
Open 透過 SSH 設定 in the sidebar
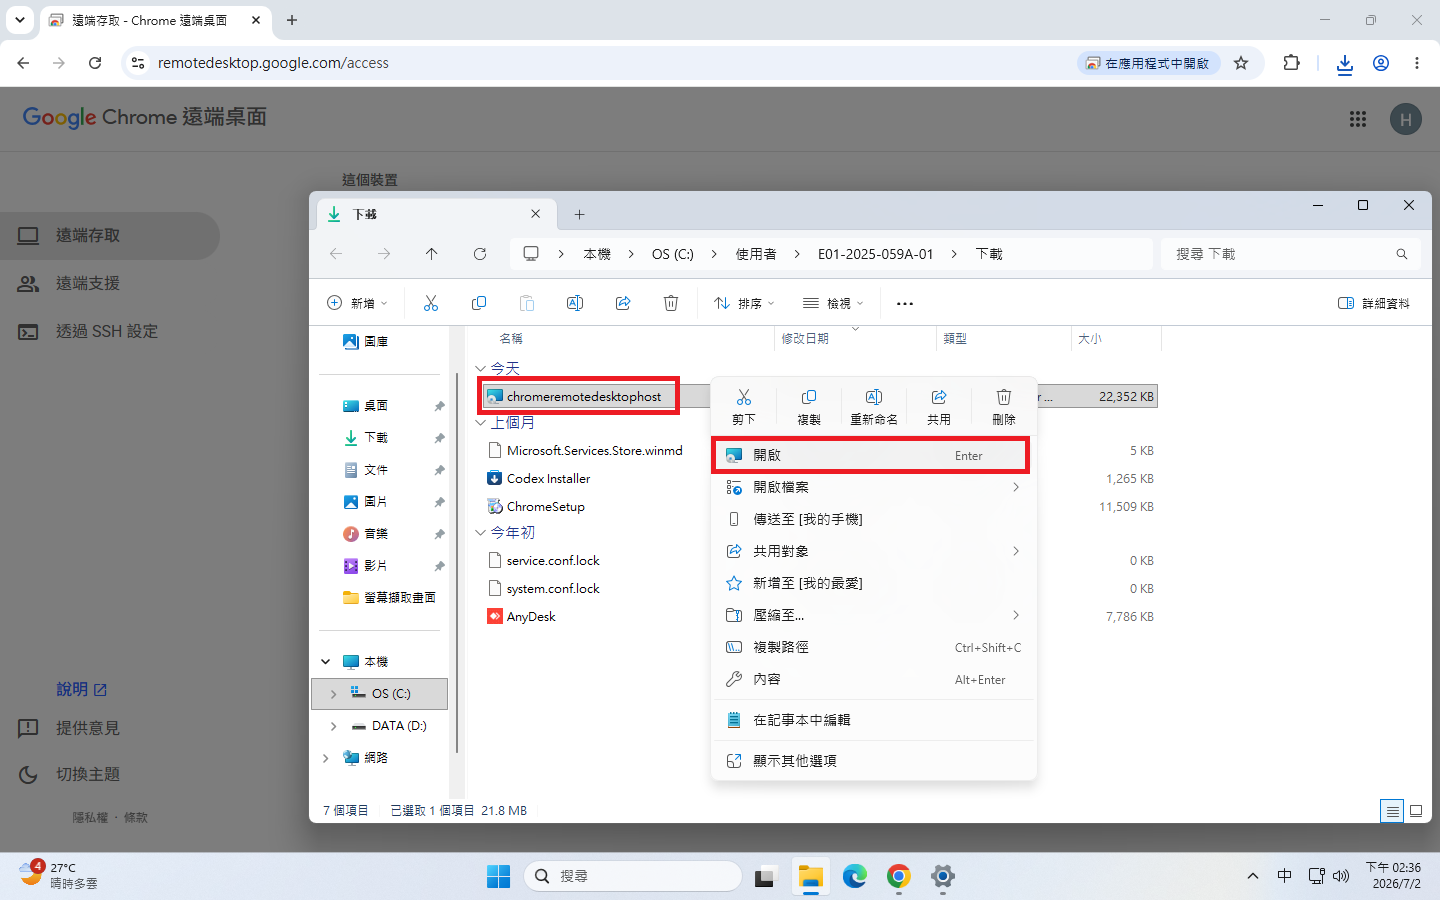[x=108, y=332]
